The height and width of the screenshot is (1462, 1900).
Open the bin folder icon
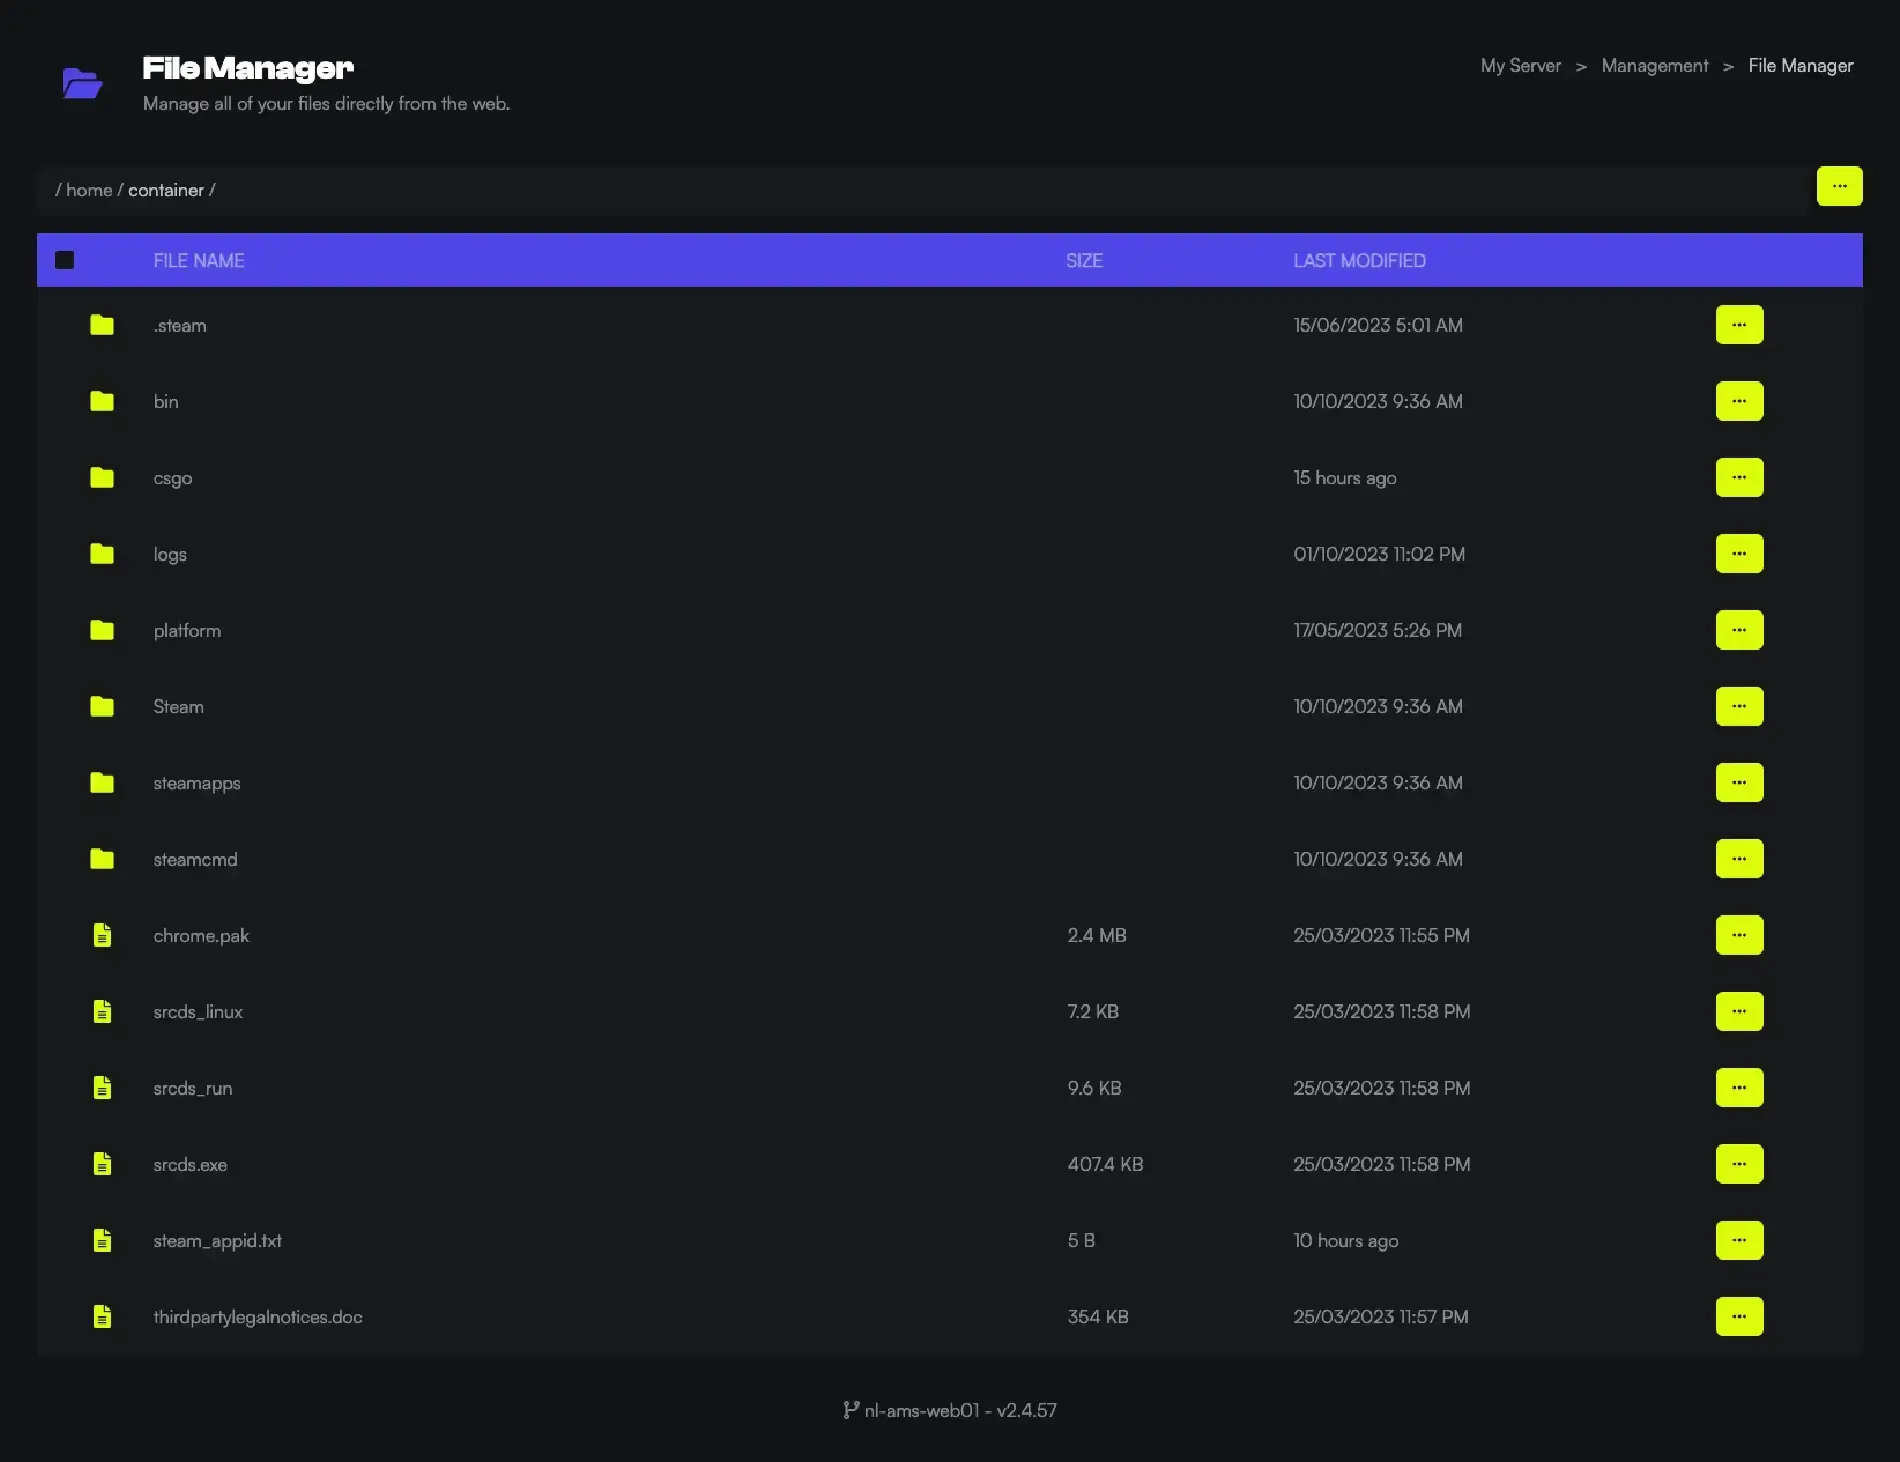point(101,401)
